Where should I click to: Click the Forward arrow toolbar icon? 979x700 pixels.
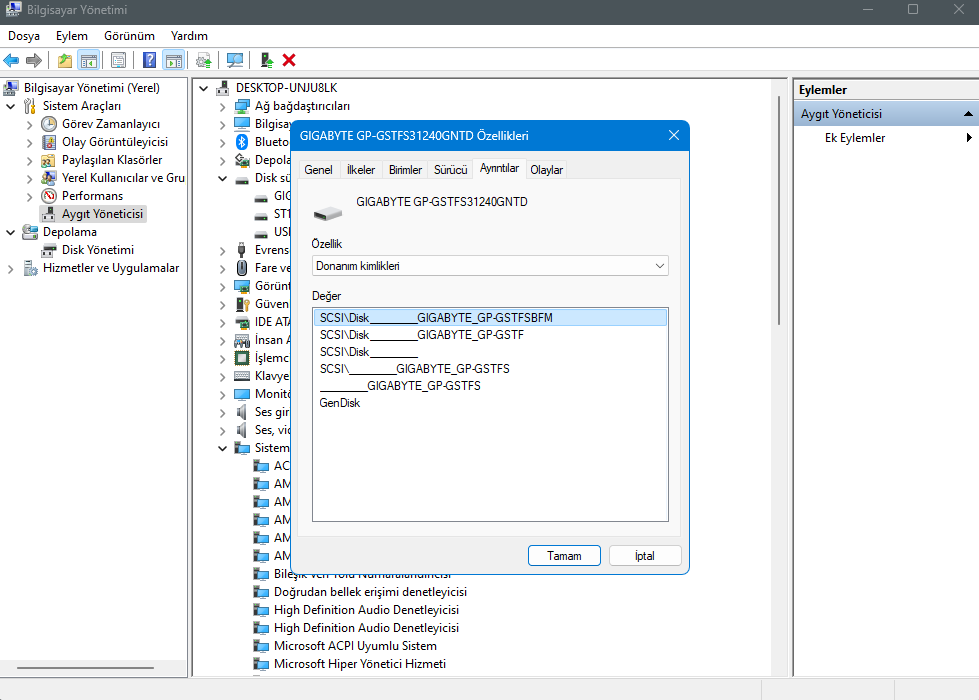[34, 61]
